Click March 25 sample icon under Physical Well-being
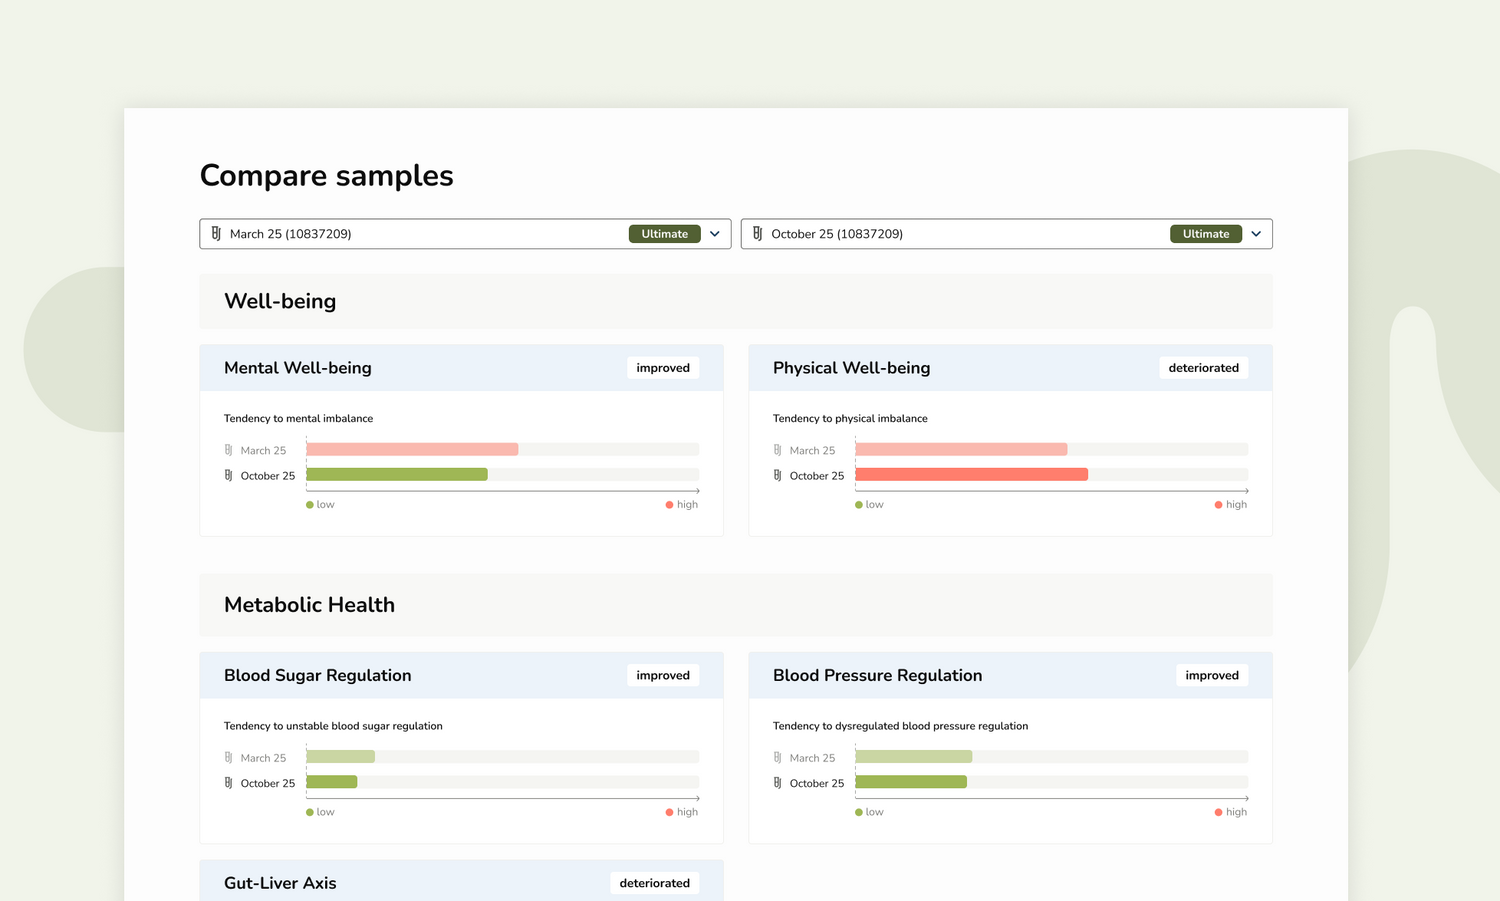Viewport: 1500px width, 901px height. click(x=778, y=451)
